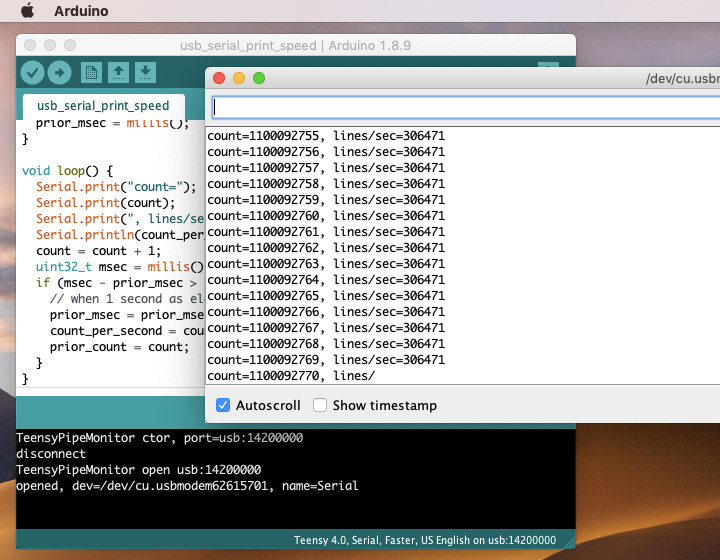Click console line 'opened, dev=/dev/cu.usbmodem62615701'
The image size is (720, 560).
[187, 486]
